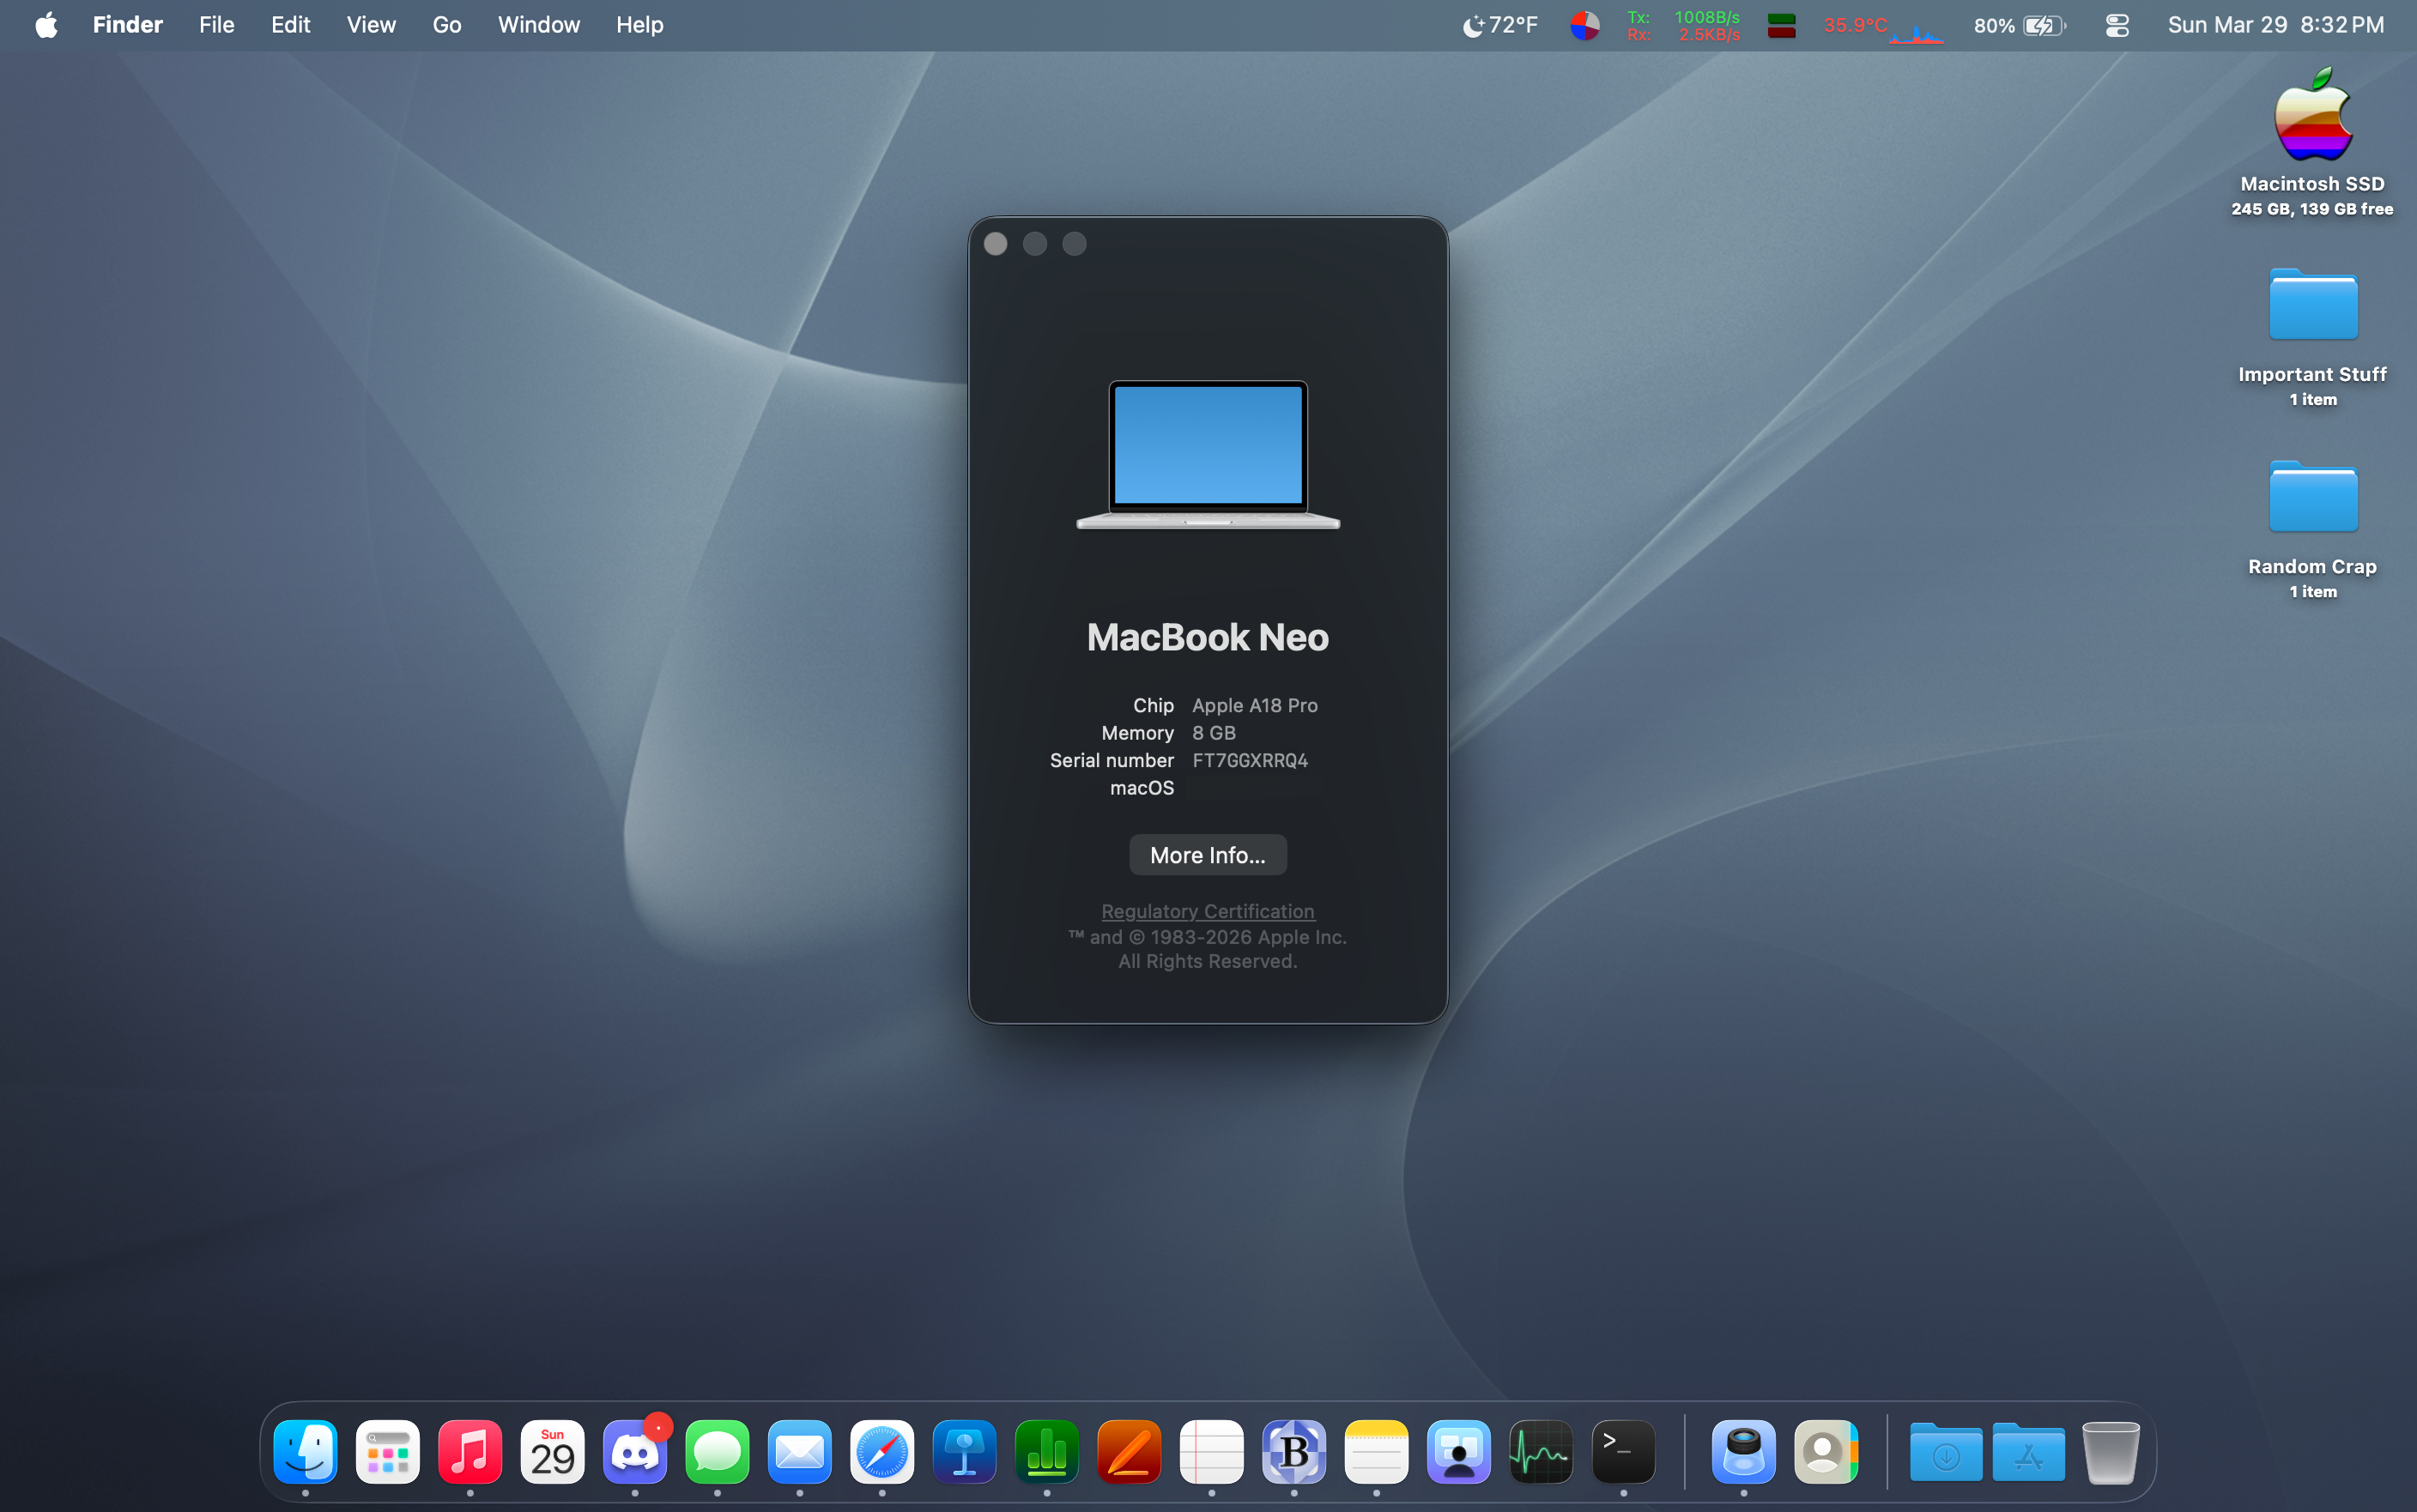Click the 'Memory' label

(x=1138, y=733)
